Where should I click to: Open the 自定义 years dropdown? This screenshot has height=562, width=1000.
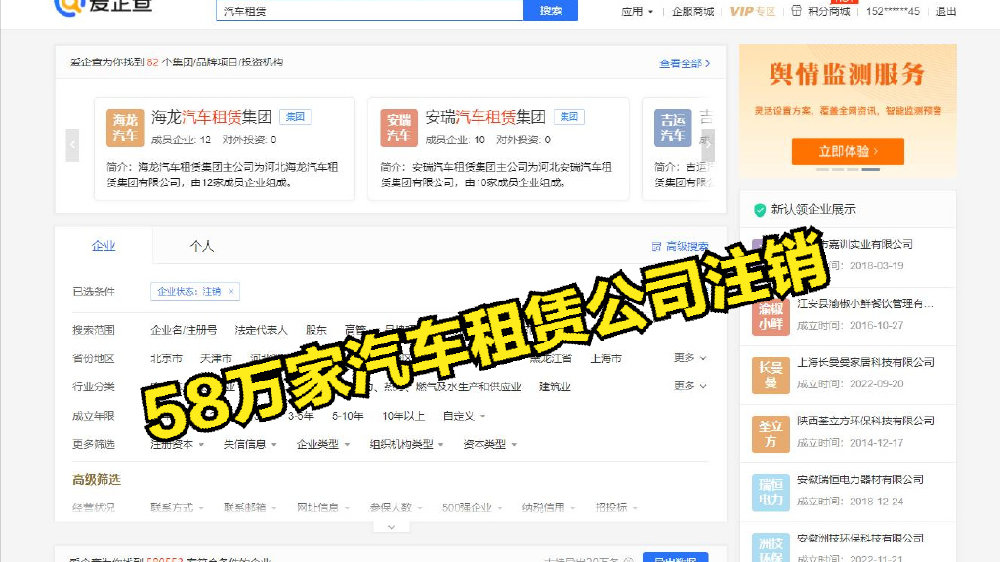tap(464, 416)
